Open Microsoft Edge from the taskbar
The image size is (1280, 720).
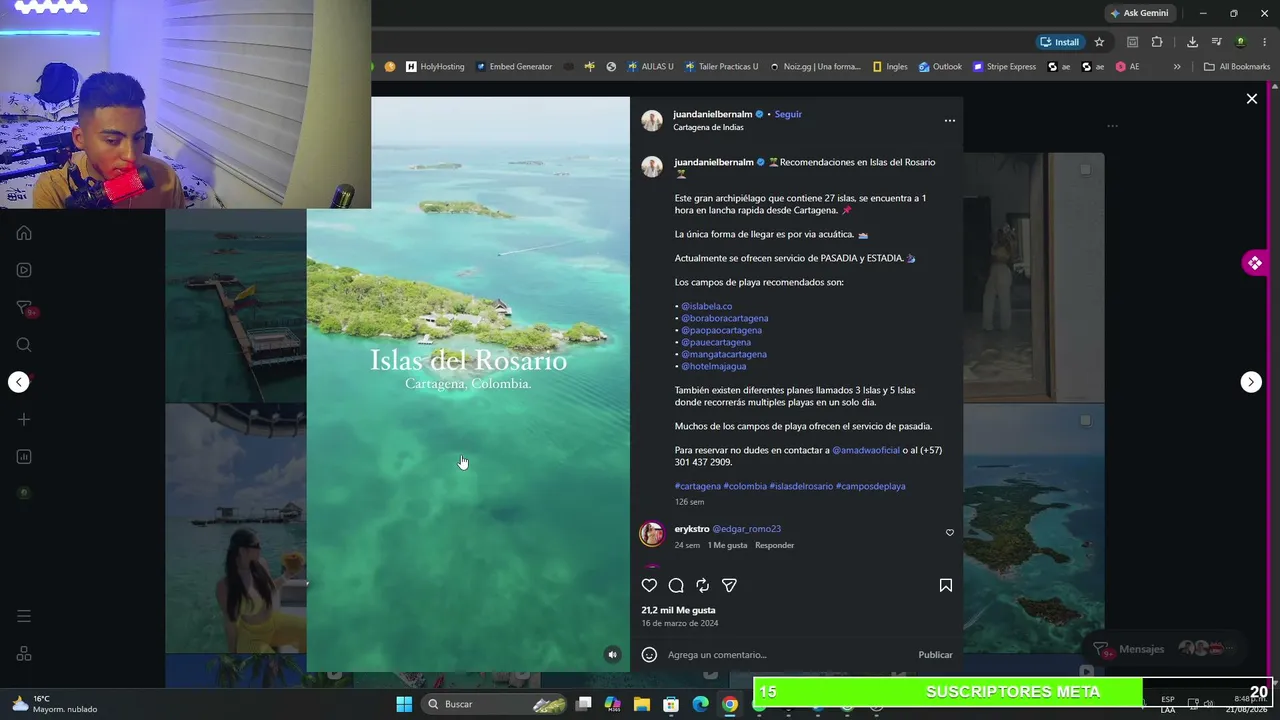701,704
